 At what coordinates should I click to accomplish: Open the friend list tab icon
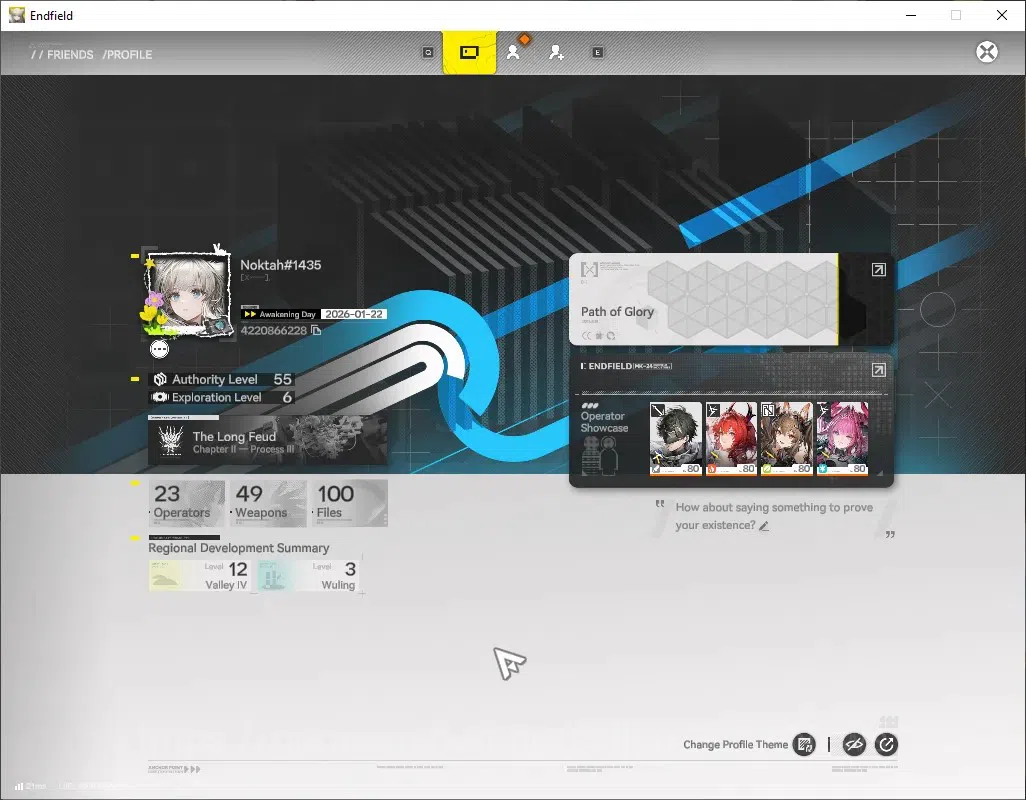tap(513, 52)
